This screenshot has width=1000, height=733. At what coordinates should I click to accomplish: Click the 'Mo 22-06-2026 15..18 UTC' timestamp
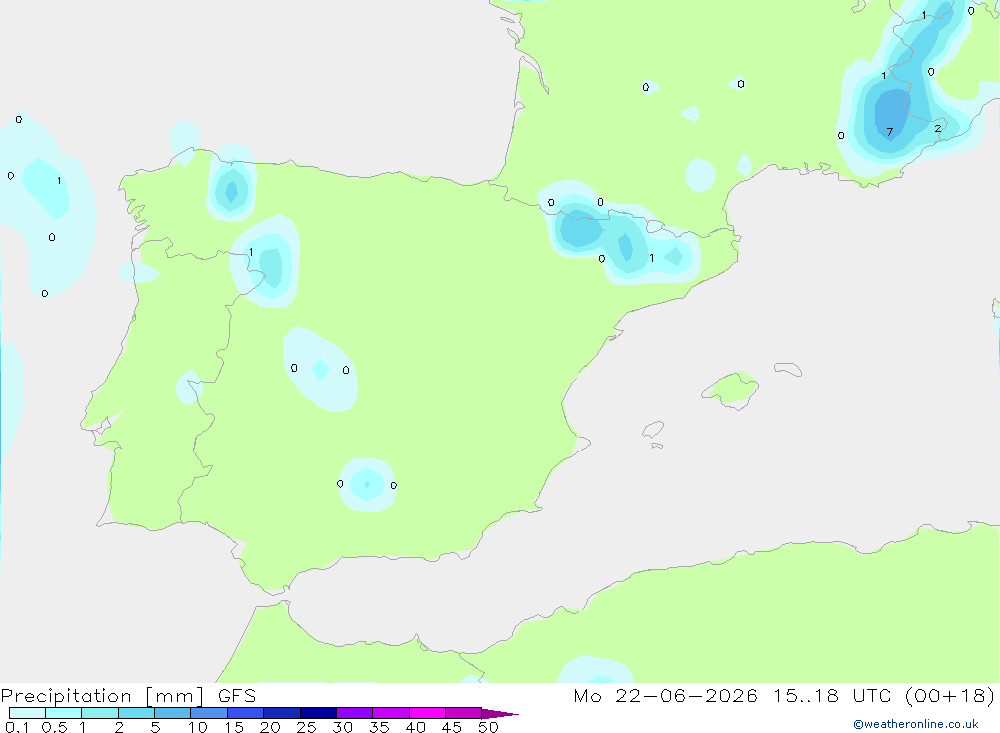(732, 696)
